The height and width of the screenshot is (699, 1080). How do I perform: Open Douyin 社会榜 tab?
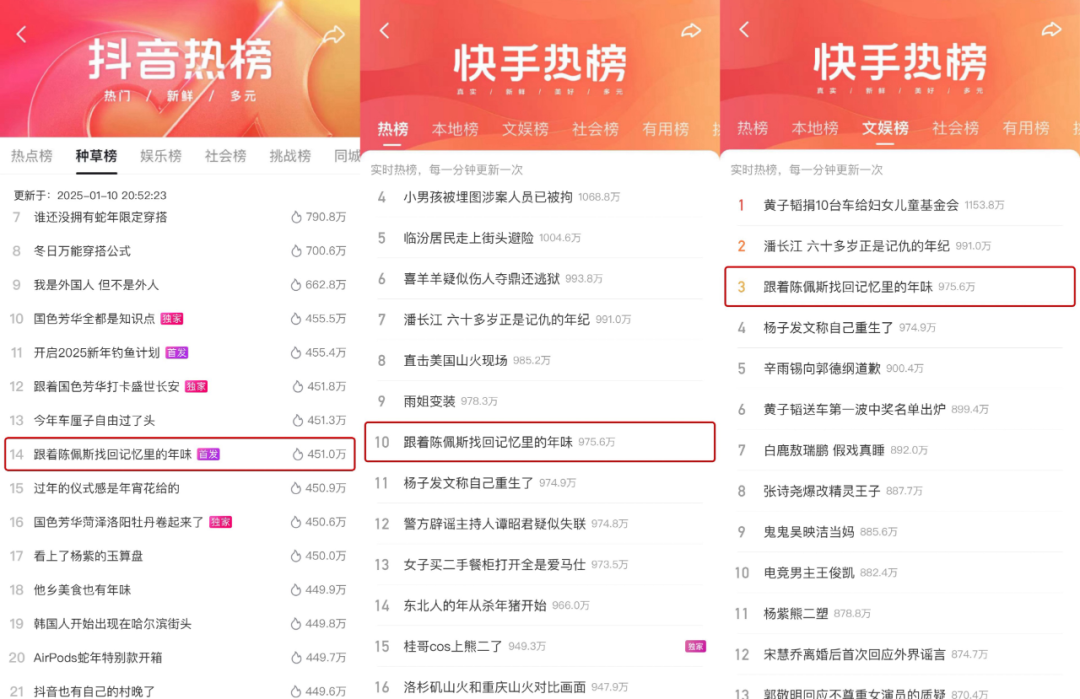(226, 156)
